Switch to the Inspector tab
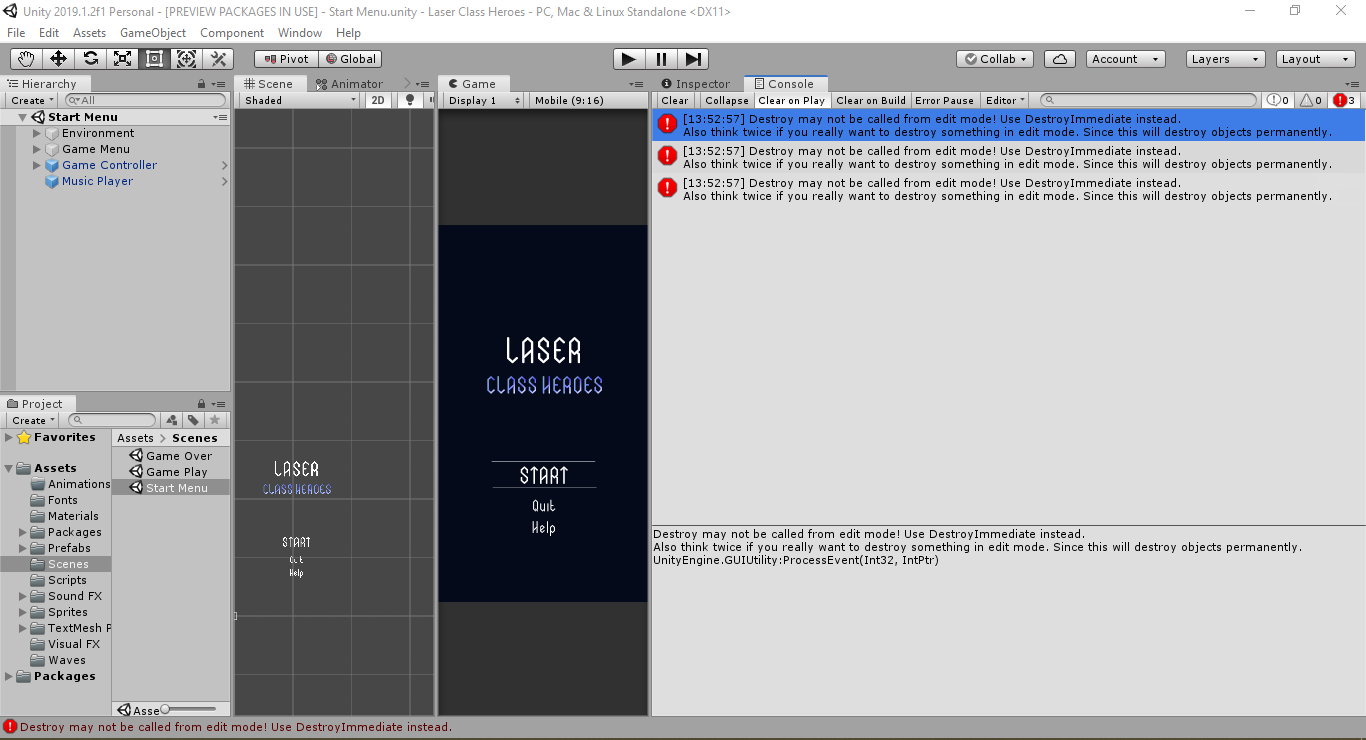Image resolution: width=1366 pixels, height=740 pixels. (x=697, y=83)
